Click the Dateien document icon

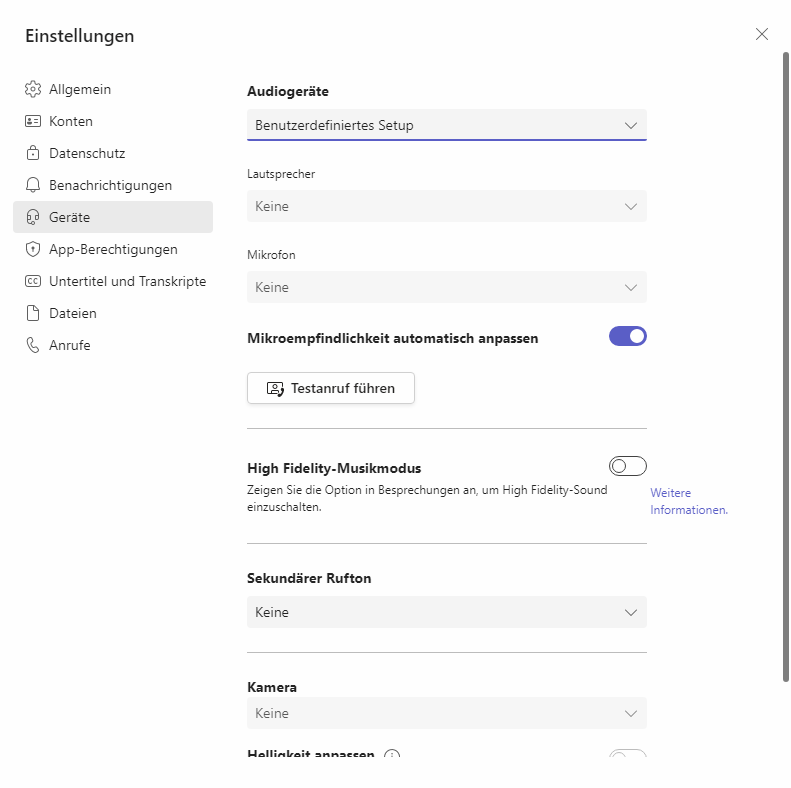point(32,313)
